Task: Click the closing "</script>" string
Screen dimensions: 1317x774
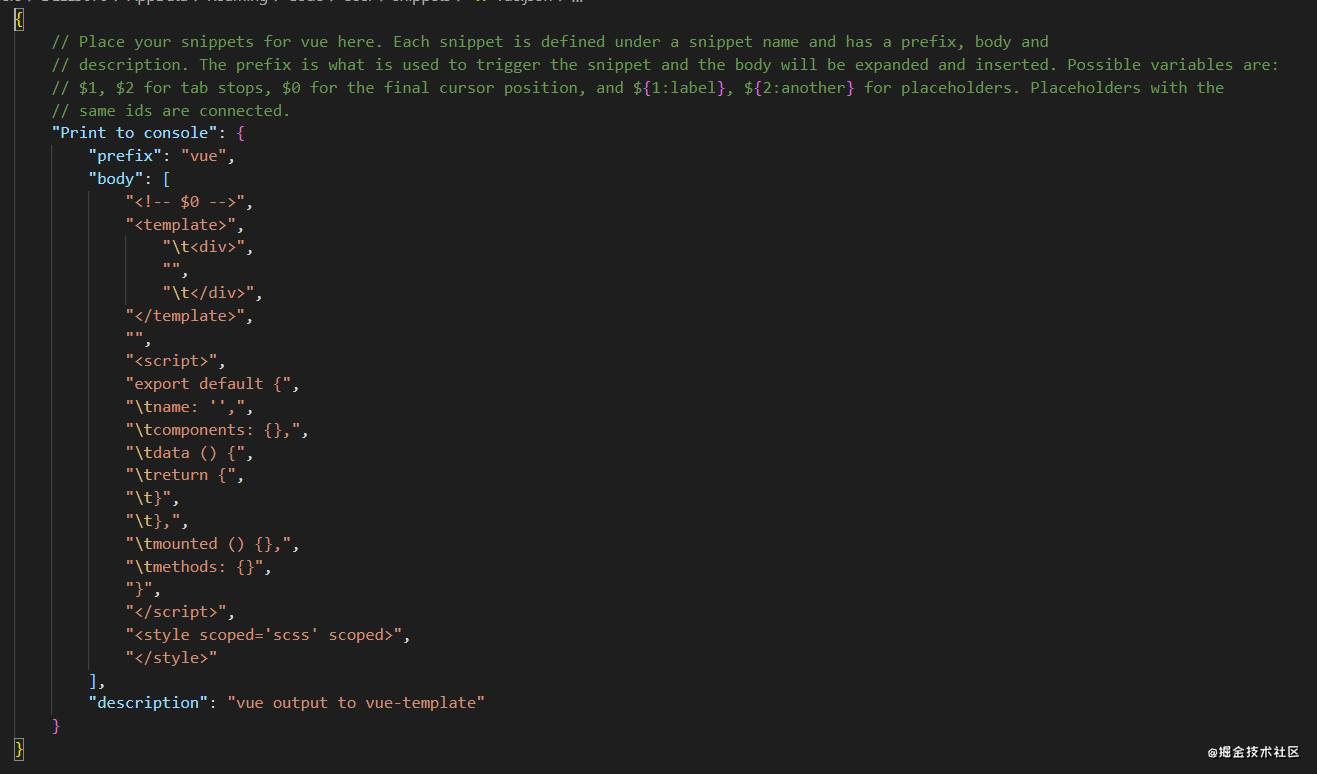Action: [x=180, y=612]
